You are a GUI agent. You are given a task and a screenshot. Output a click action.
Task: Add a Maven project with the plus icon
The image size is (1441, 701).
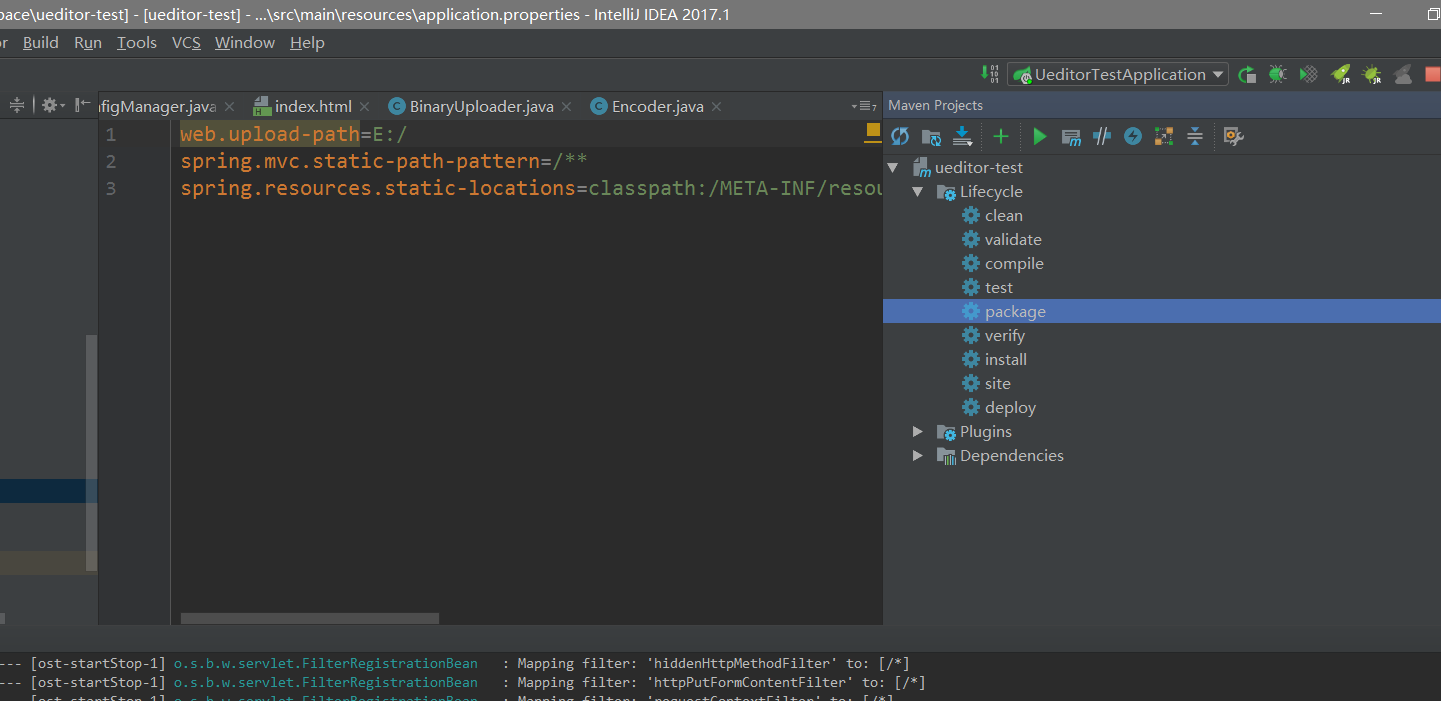coord(1000,136)
